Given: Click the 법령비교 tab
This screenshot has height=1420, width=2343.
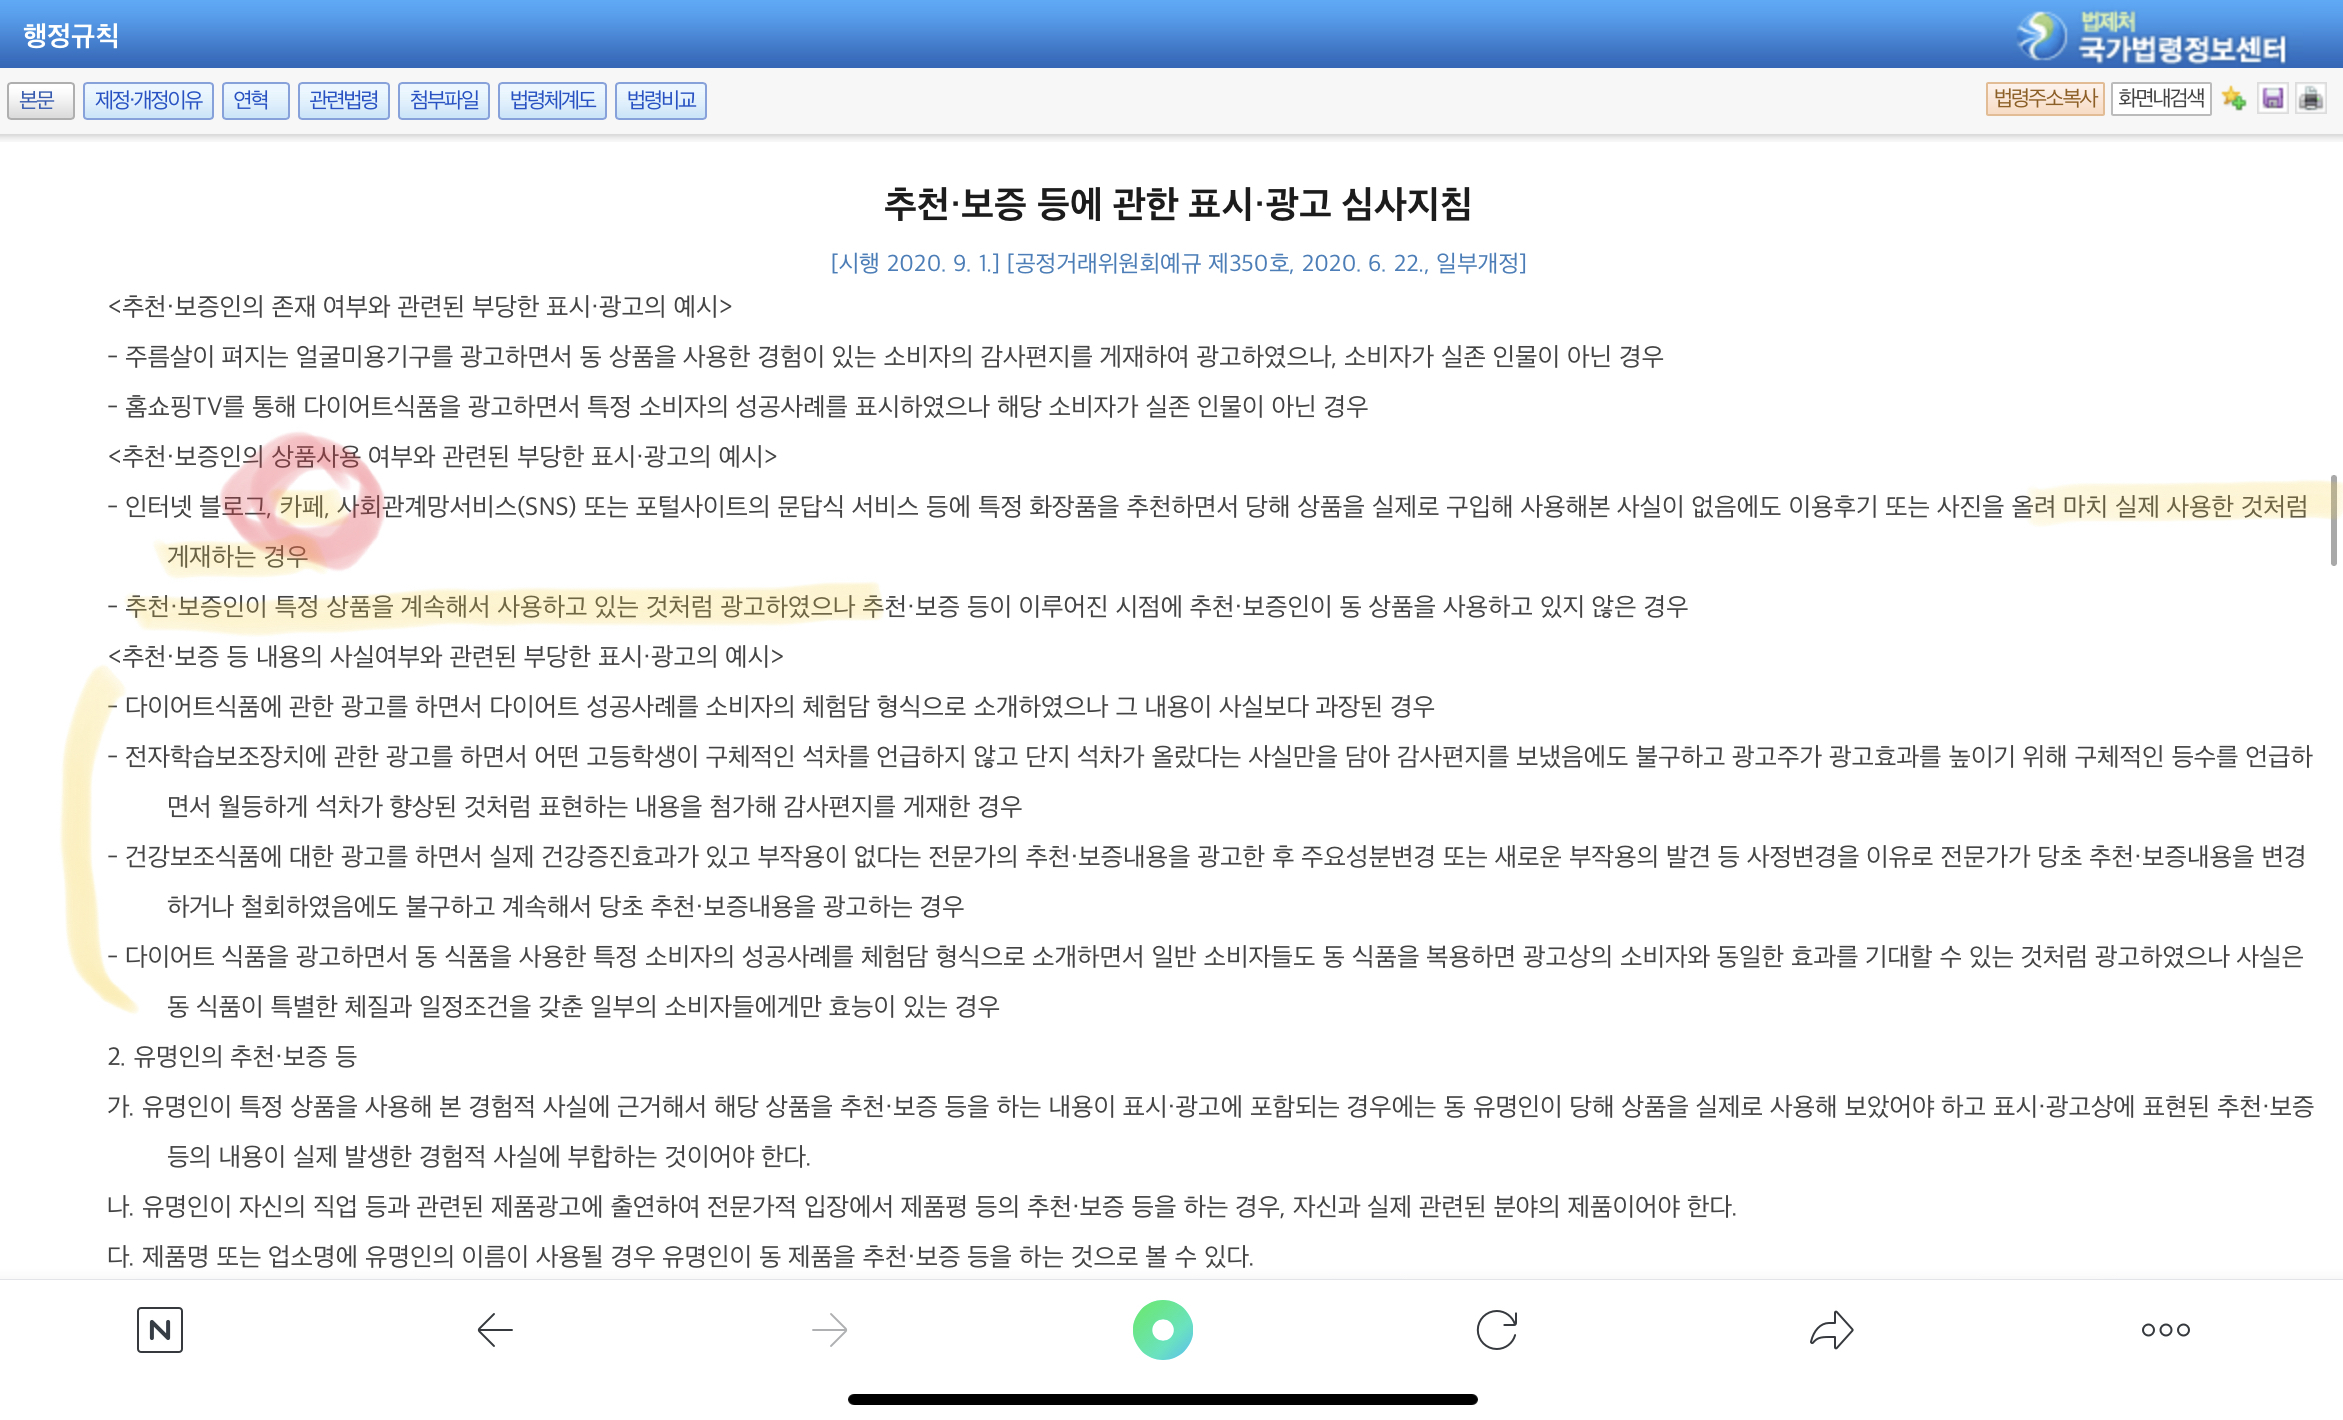Looking at the screenshot, I should [x=661, y=100].
